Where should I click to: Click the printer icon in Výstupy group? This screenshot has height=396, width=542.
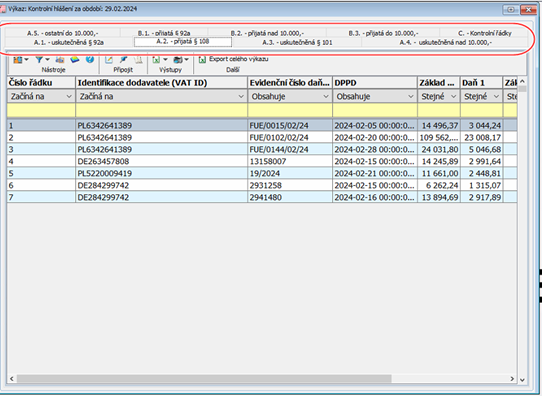[178, 60]
